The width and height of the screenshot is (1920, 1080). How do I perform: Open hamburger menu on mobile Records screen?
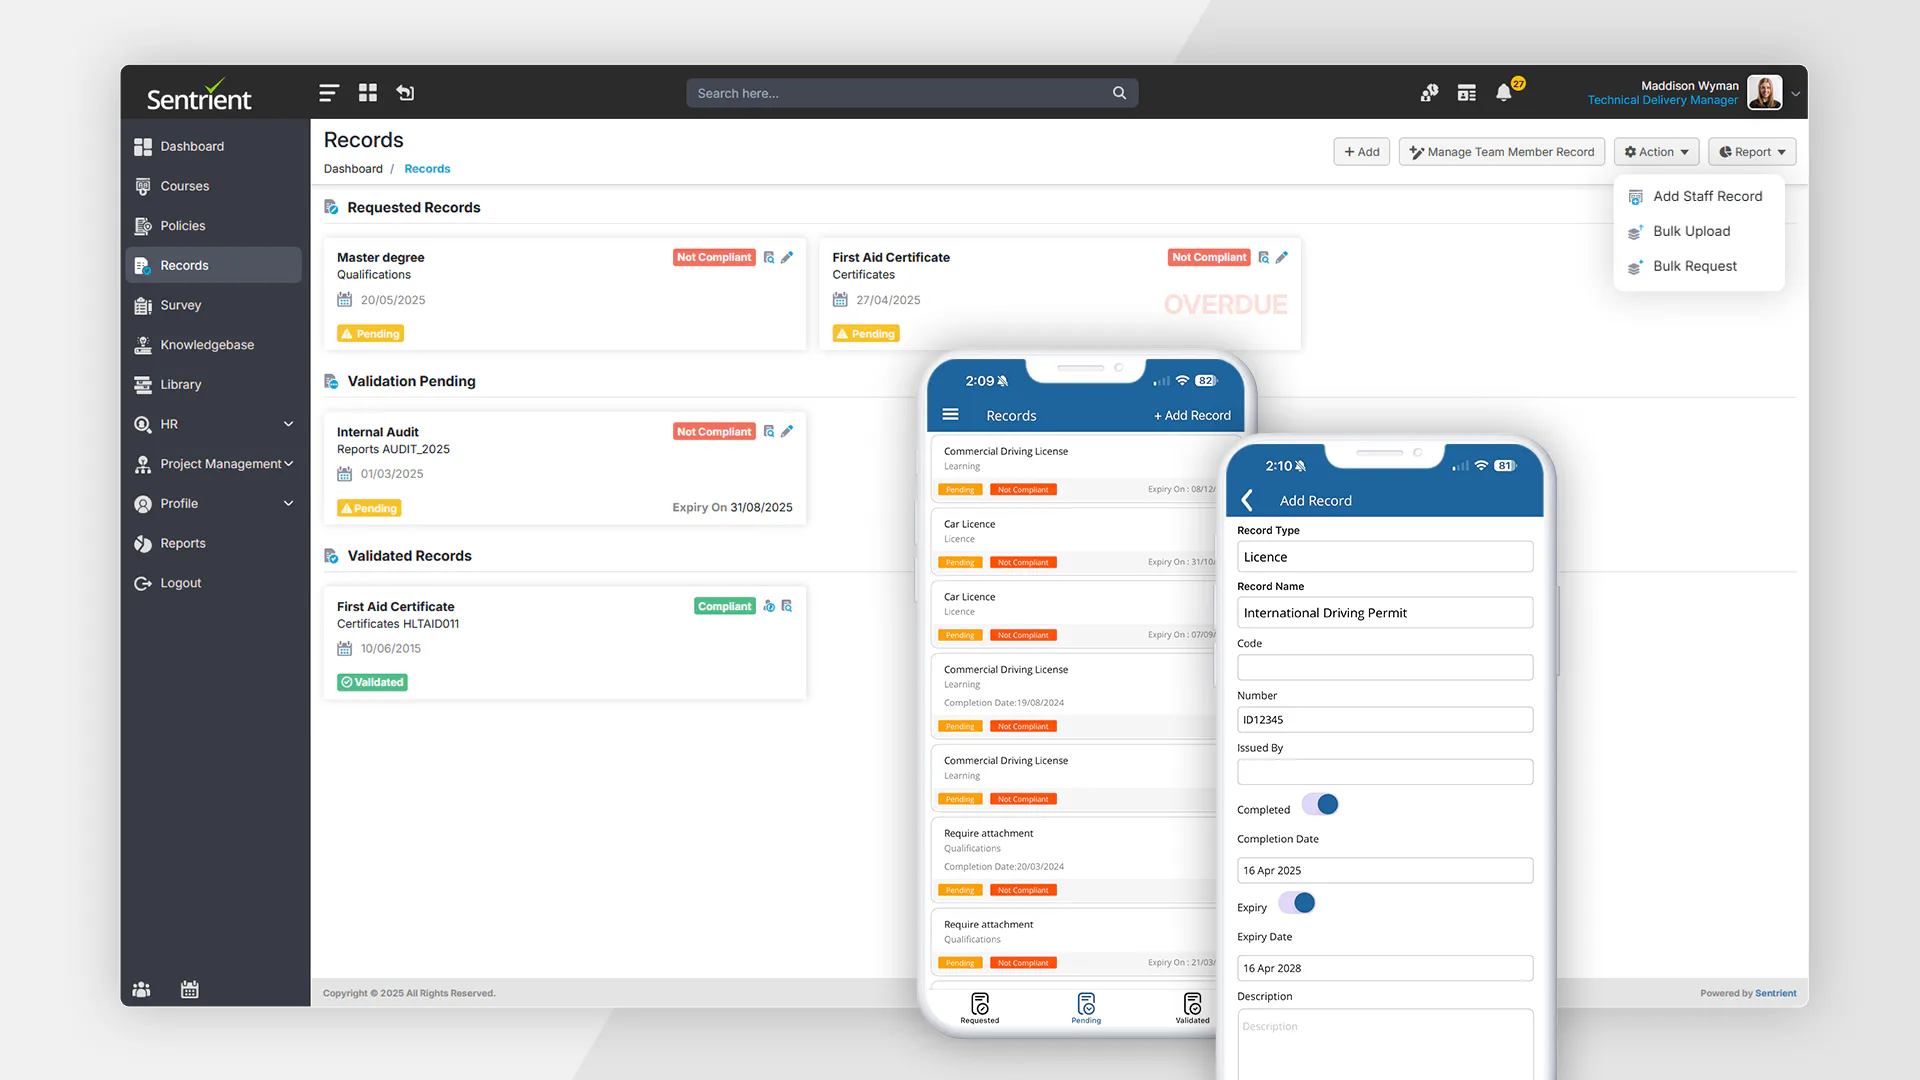click(x=949, y=415)
